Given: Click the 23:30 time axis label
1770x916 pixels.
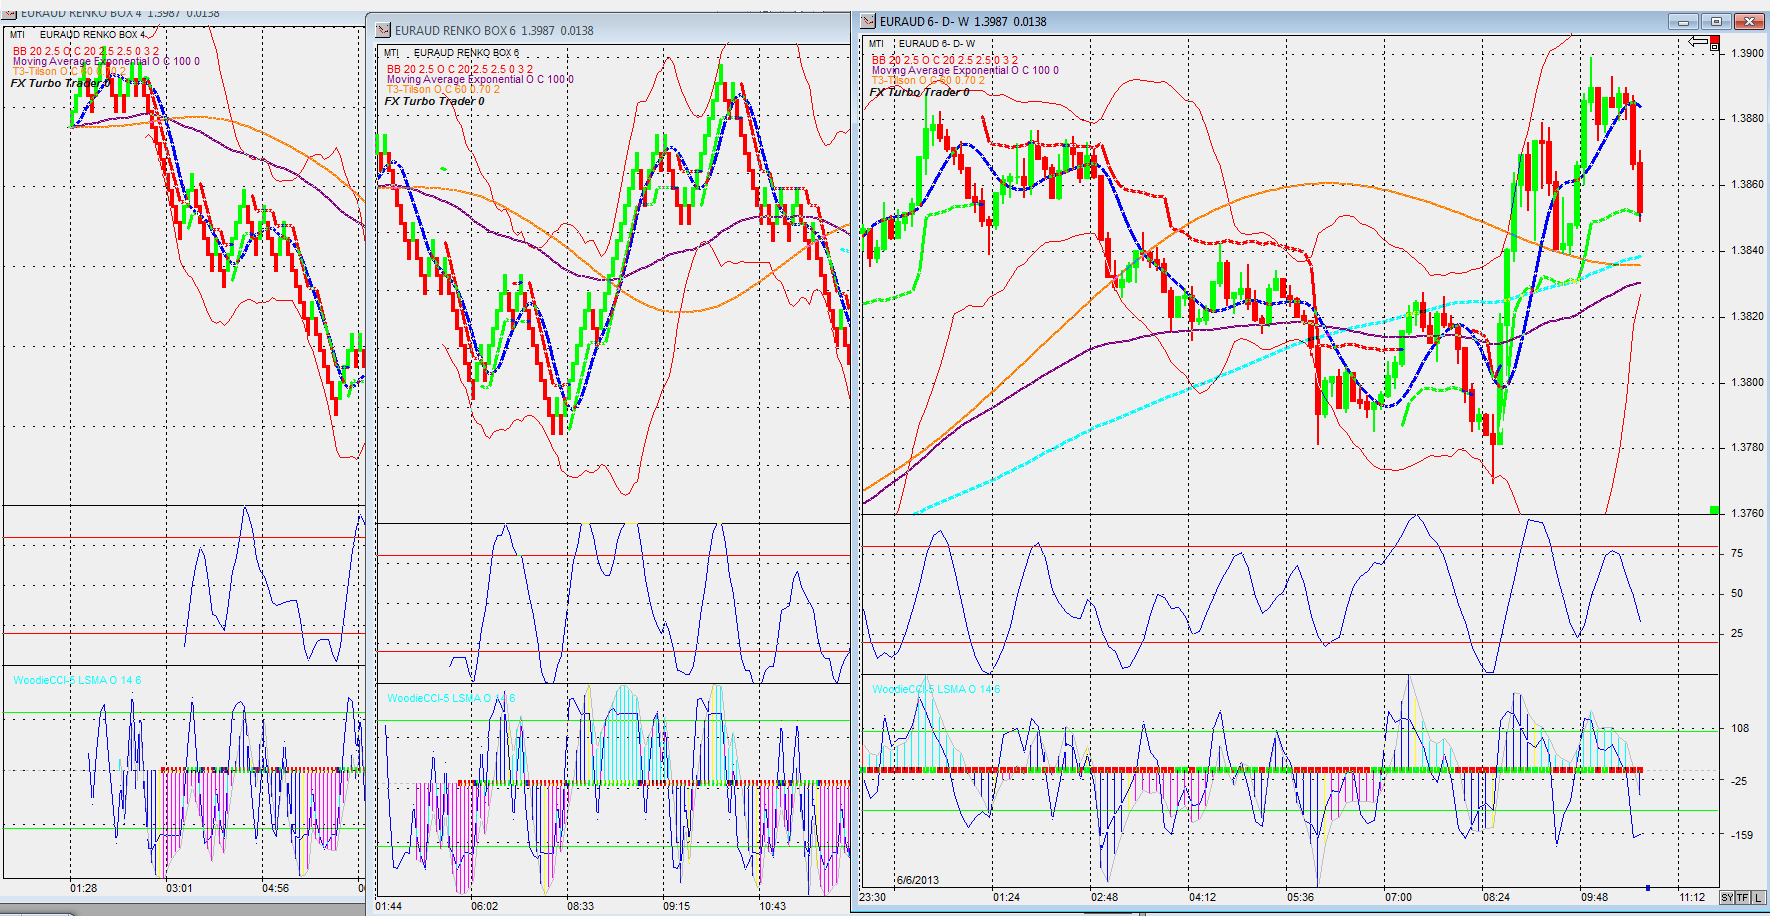Looking at the screenshot, I should point(873,898).
